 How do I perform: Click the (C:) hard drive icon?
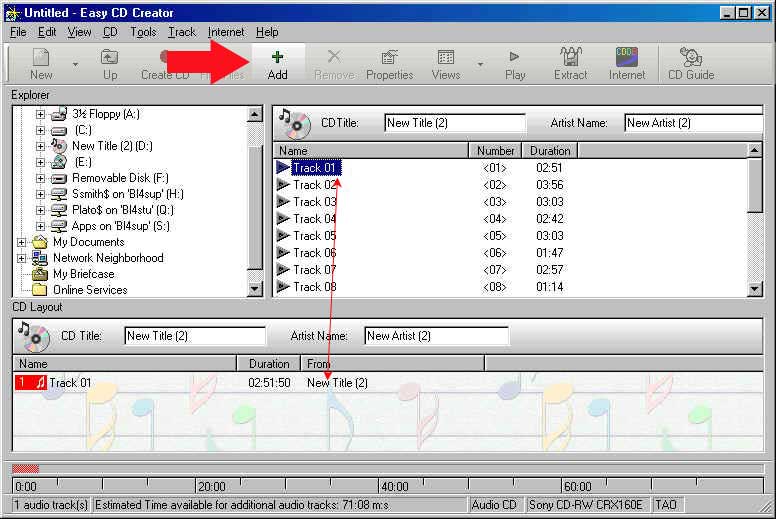59,131
